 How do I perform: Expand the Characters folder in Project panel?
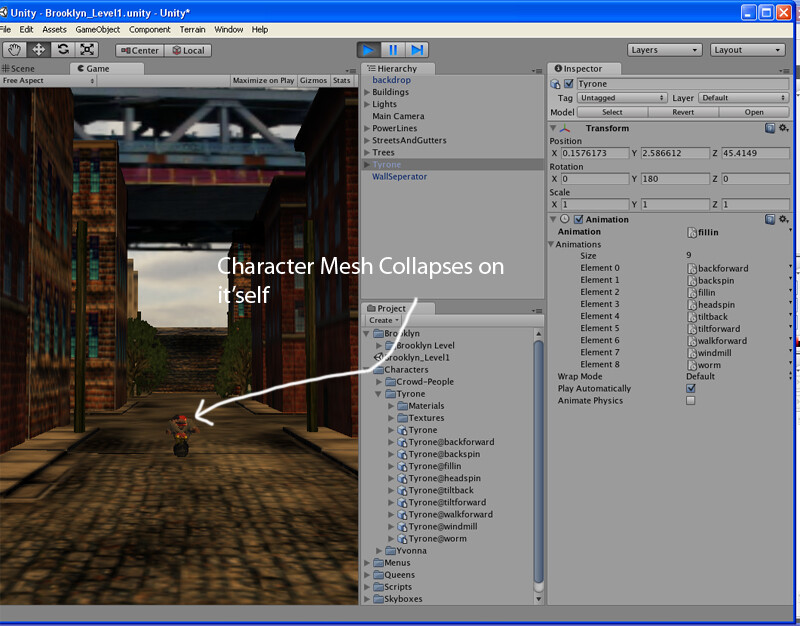coord(368,369)
